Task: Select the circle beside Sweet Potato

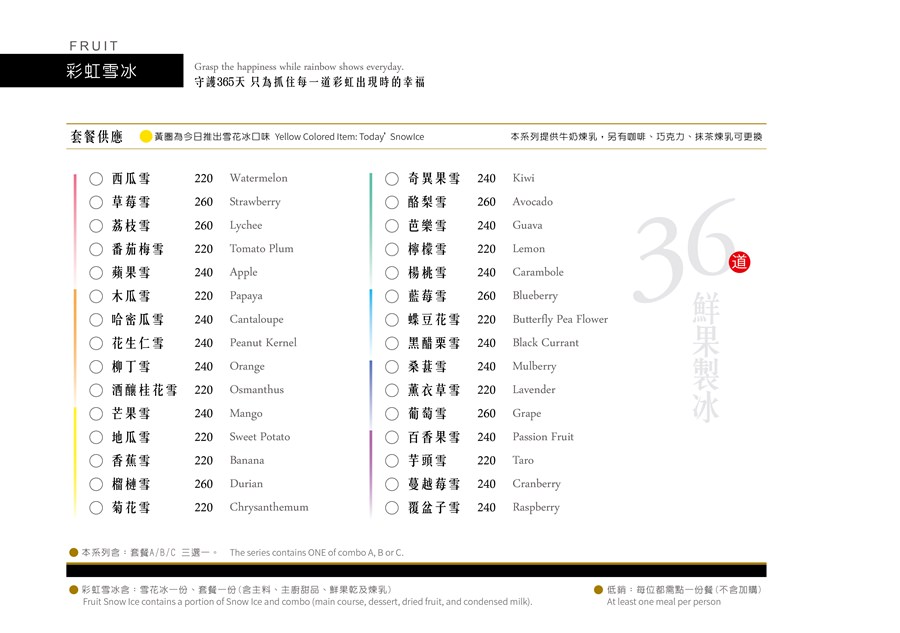Action: [96, 437]
